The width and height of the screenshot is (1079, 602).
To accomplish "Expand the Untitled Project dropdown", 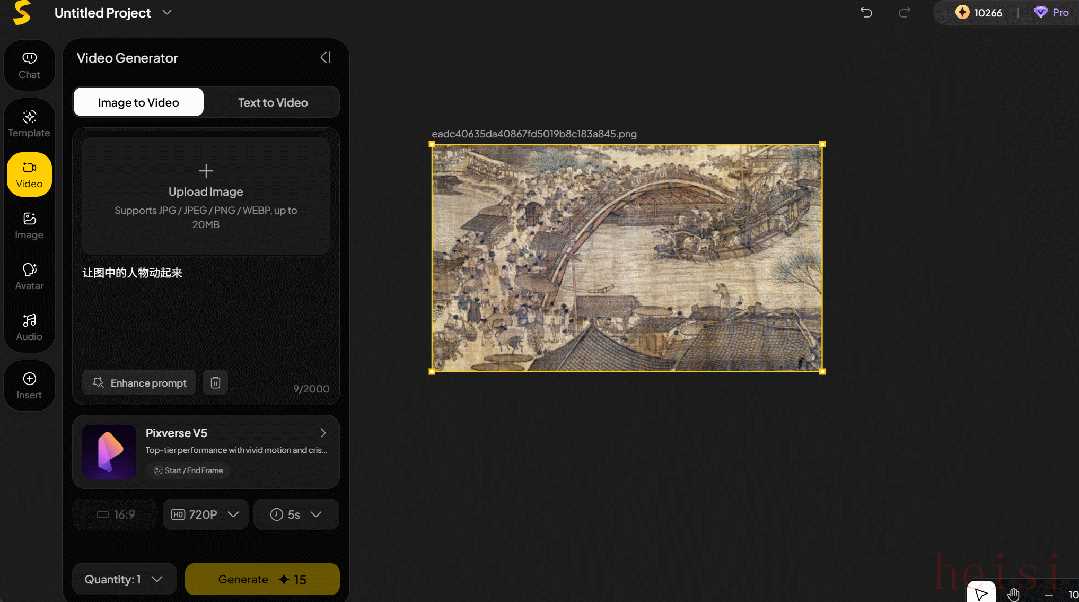I will (167, 13).
